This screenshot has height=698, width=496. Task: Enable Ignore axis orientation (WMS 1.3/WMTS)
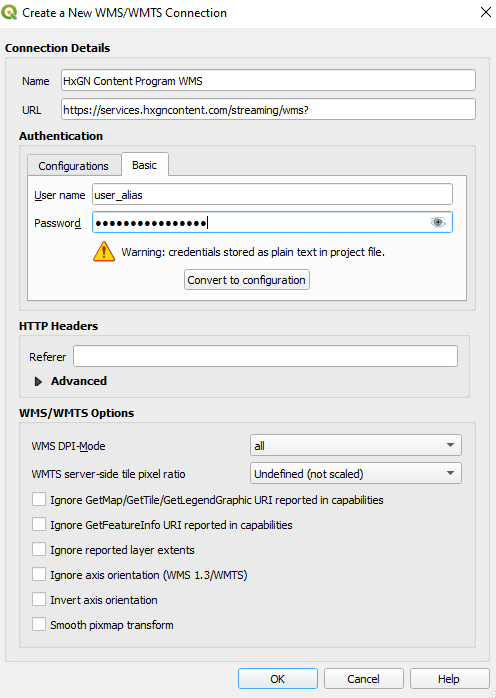coord(39,575)
